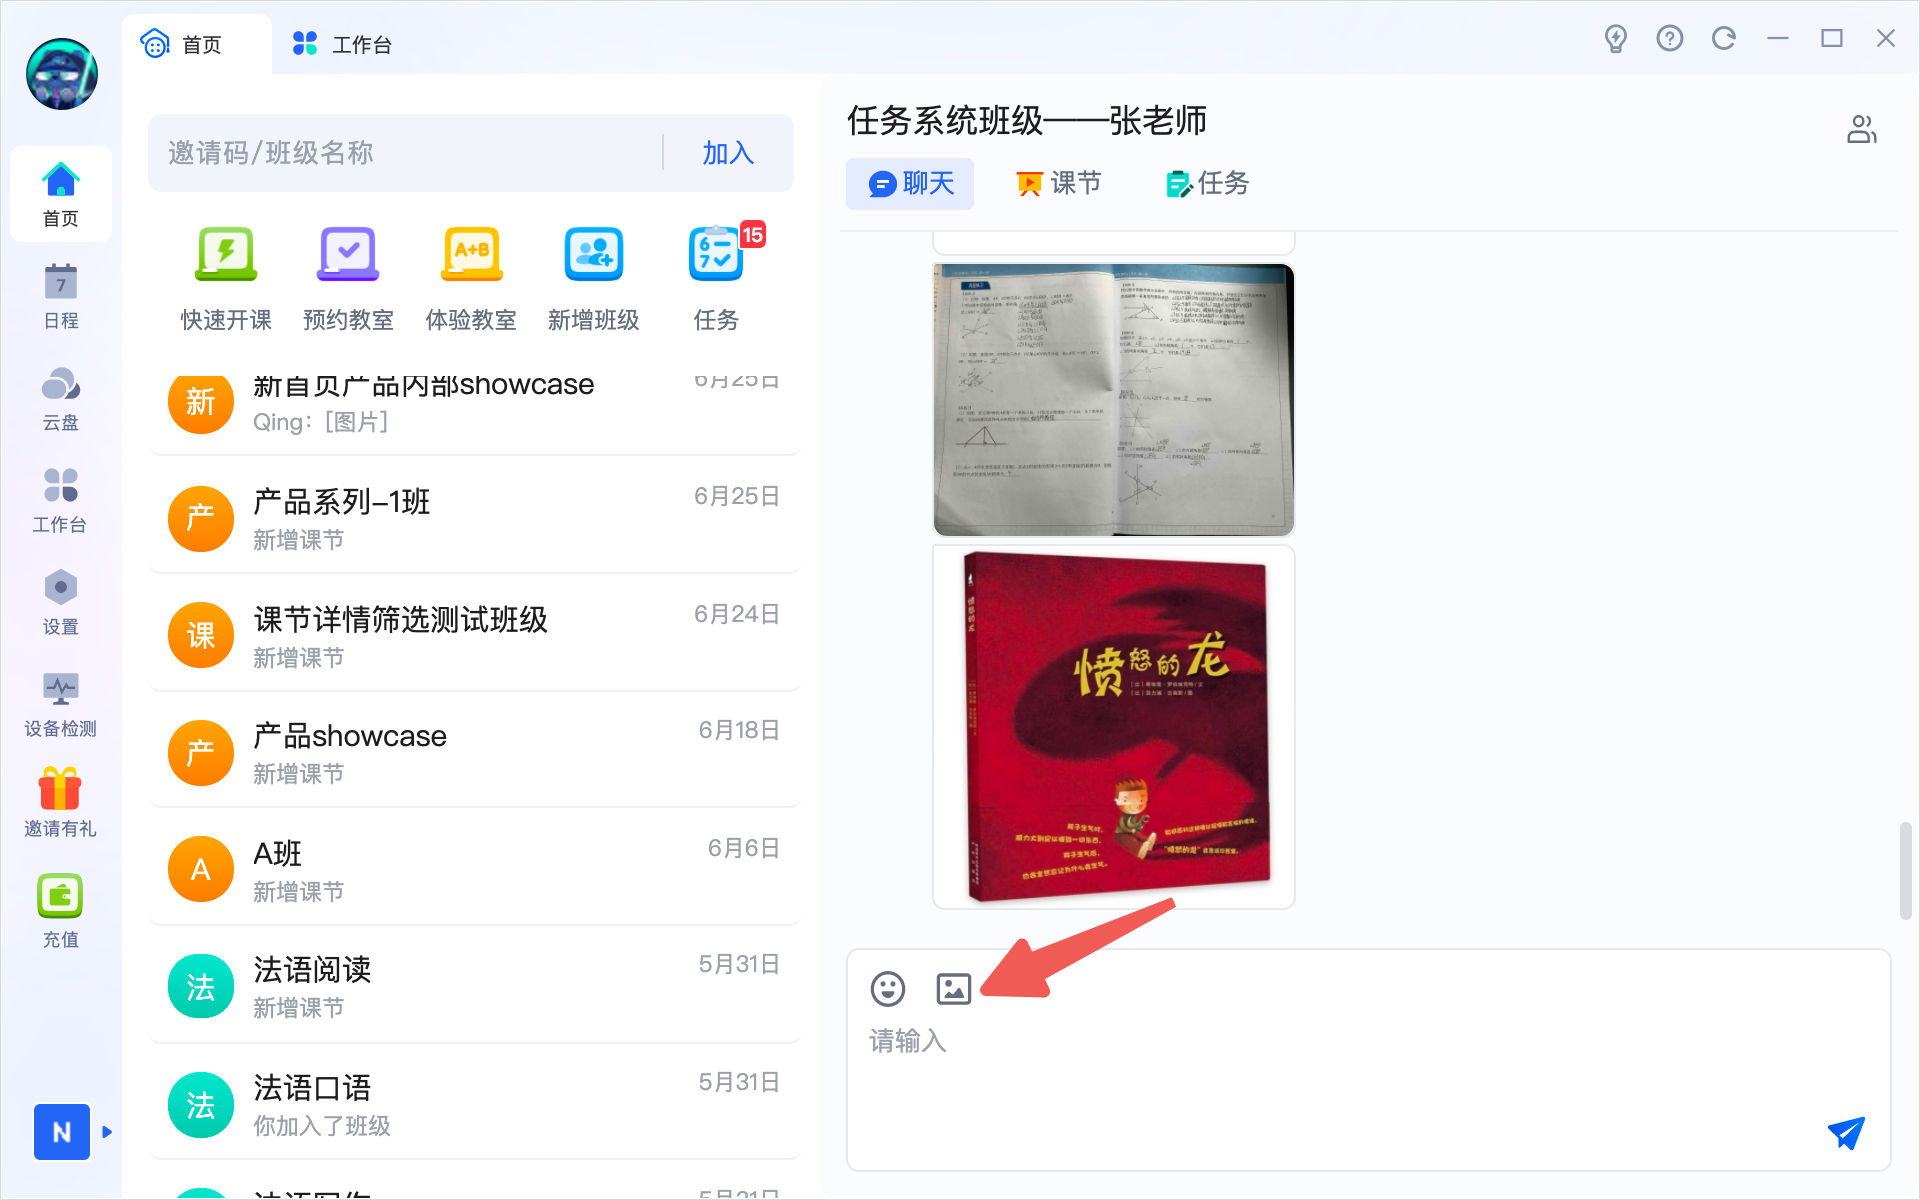This screenshot has height=1200, width=1920.
Task: Click the send image icon
Action: click(953, 988)
